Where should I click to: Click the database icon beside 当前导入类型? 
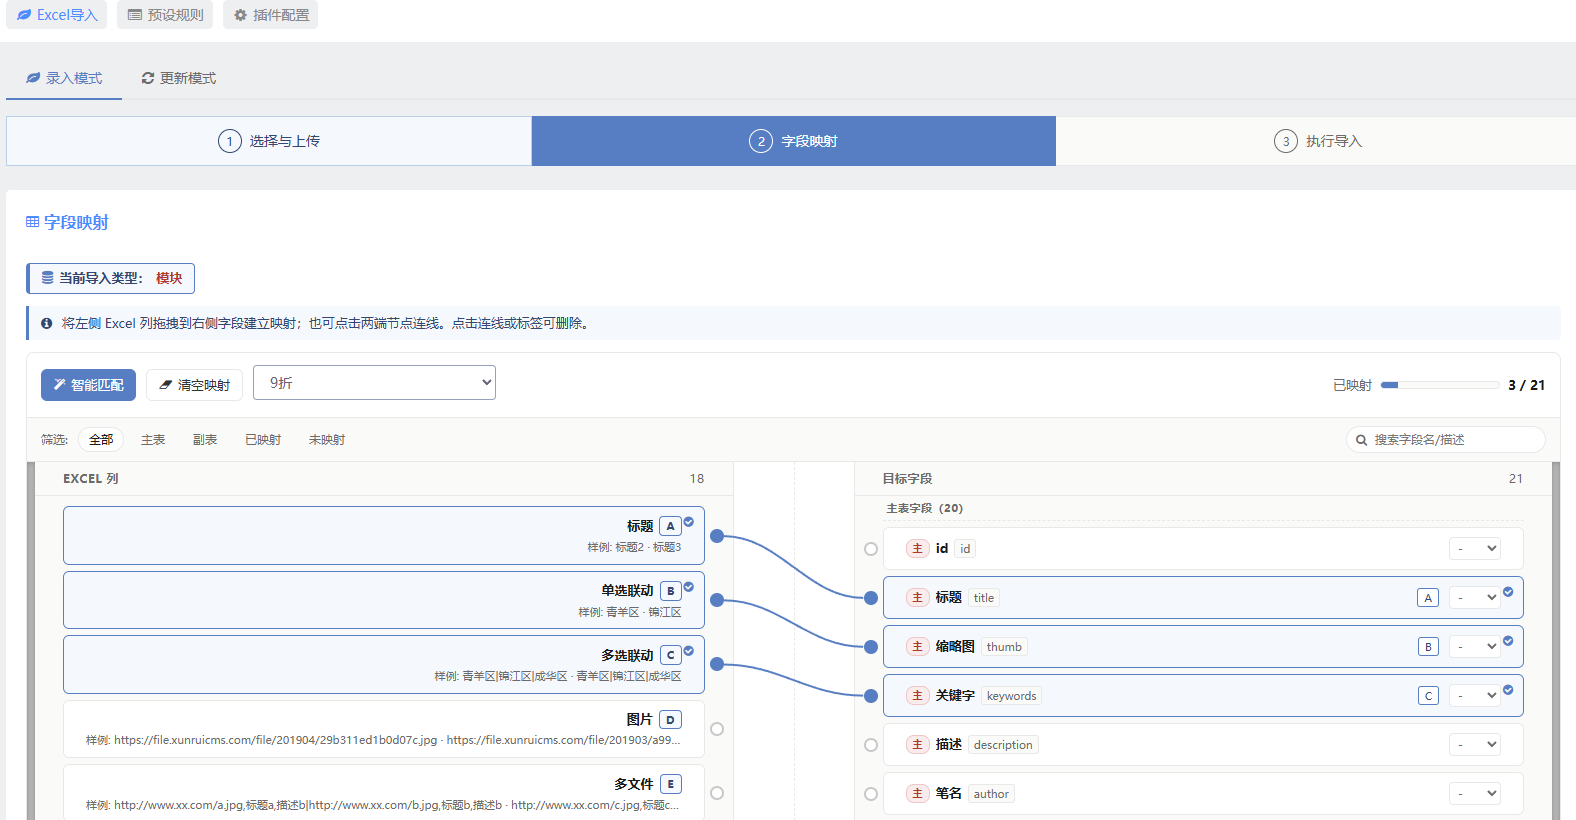coord(47,278)
